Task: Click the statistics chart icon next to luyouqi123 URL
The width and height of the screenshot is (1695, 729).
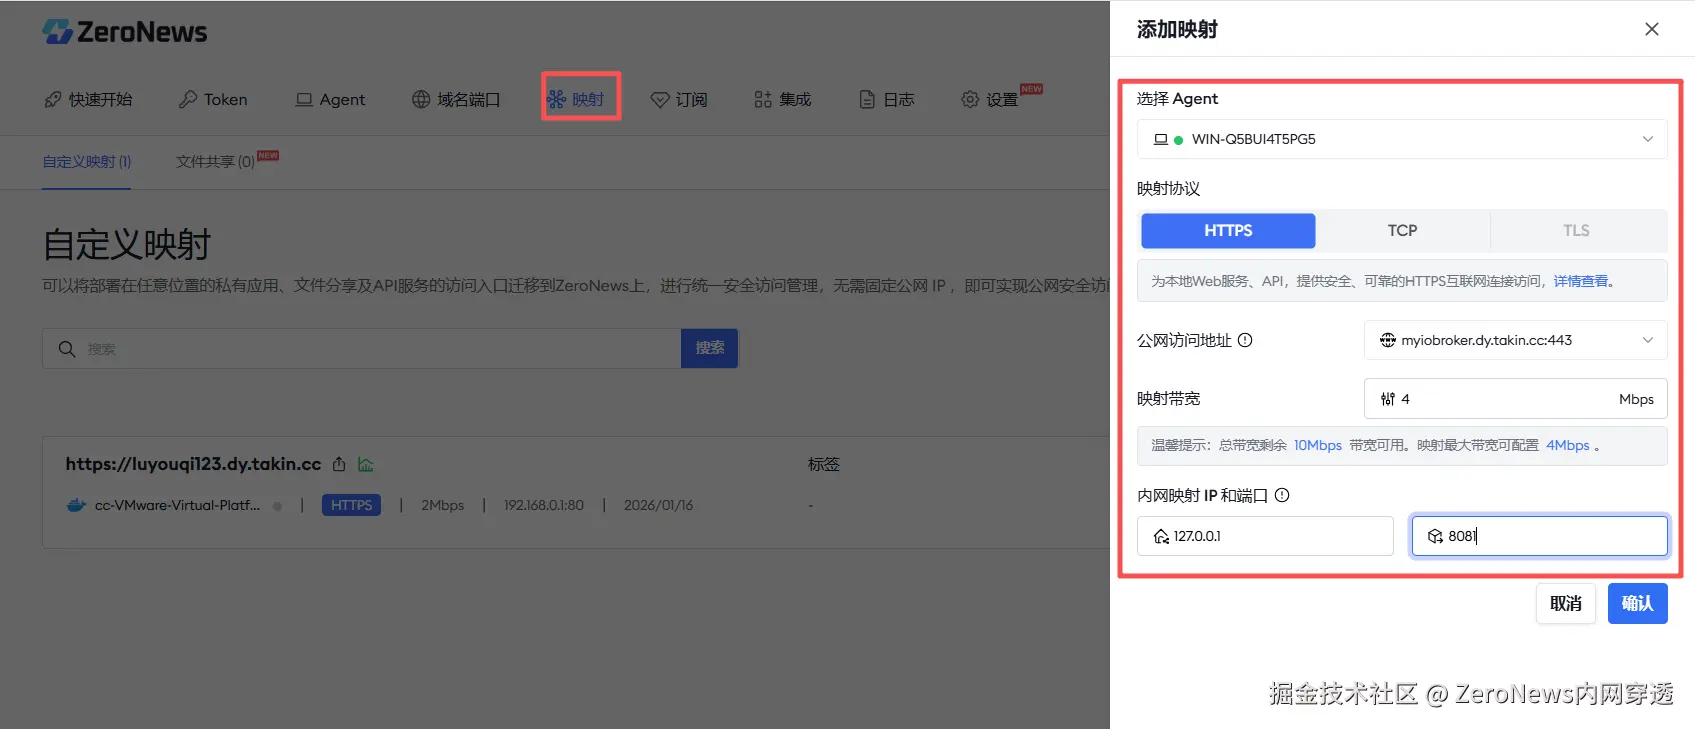Action: tap(366, 464)
